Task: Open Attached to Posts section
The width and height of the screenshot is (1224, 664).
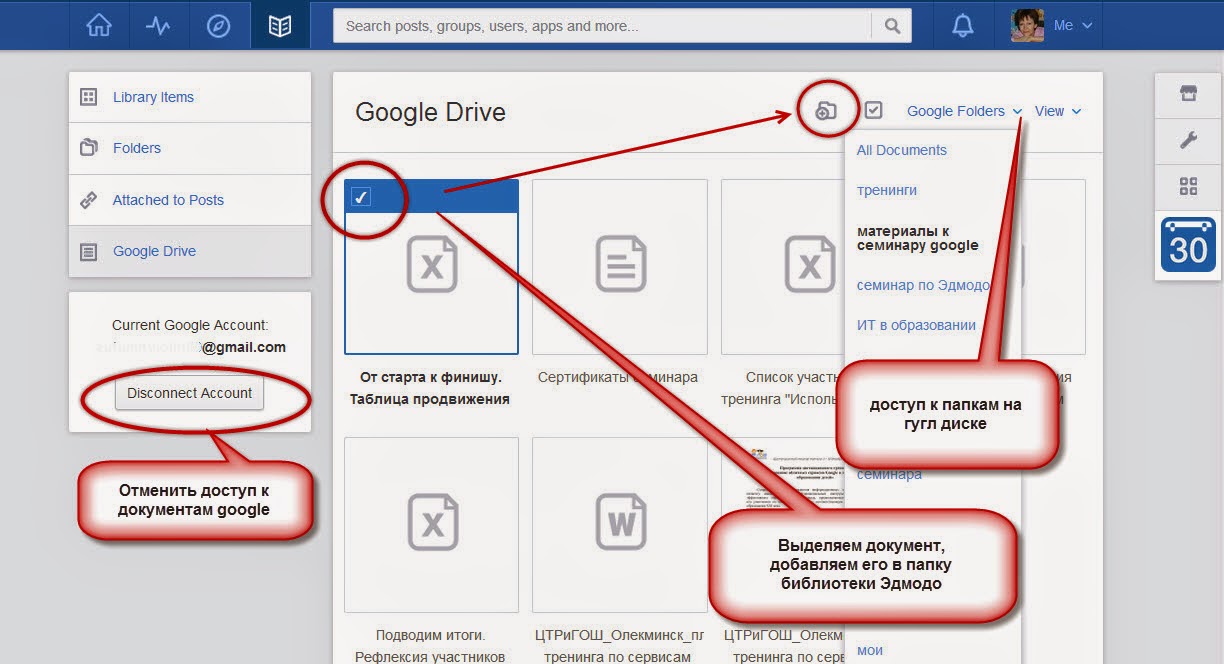Action: pos(190,200)
